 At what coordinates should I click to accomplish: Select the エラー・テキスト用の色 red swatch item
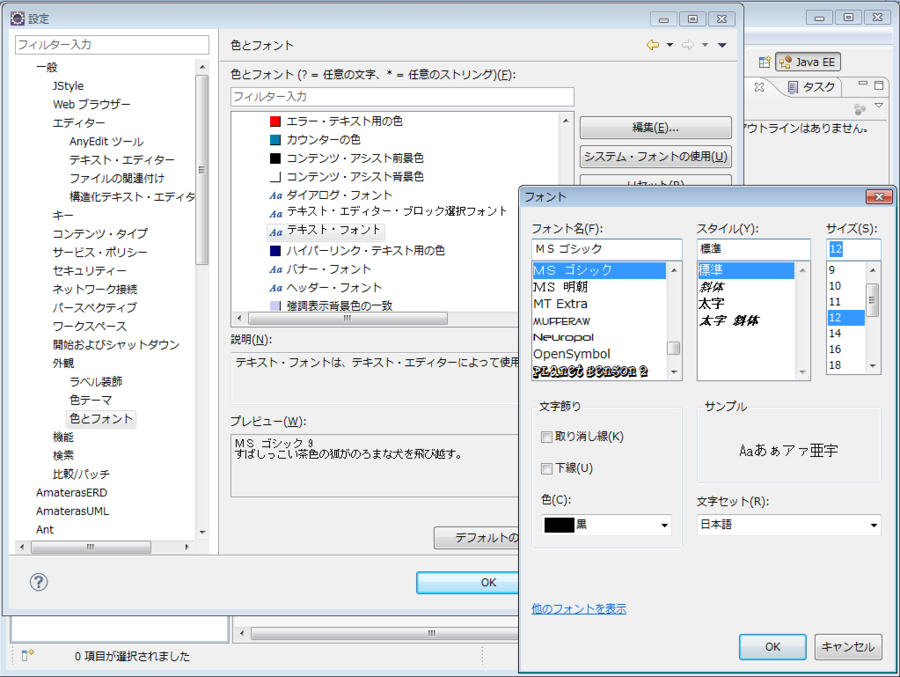pyautogui.click(x=336, y=121)
